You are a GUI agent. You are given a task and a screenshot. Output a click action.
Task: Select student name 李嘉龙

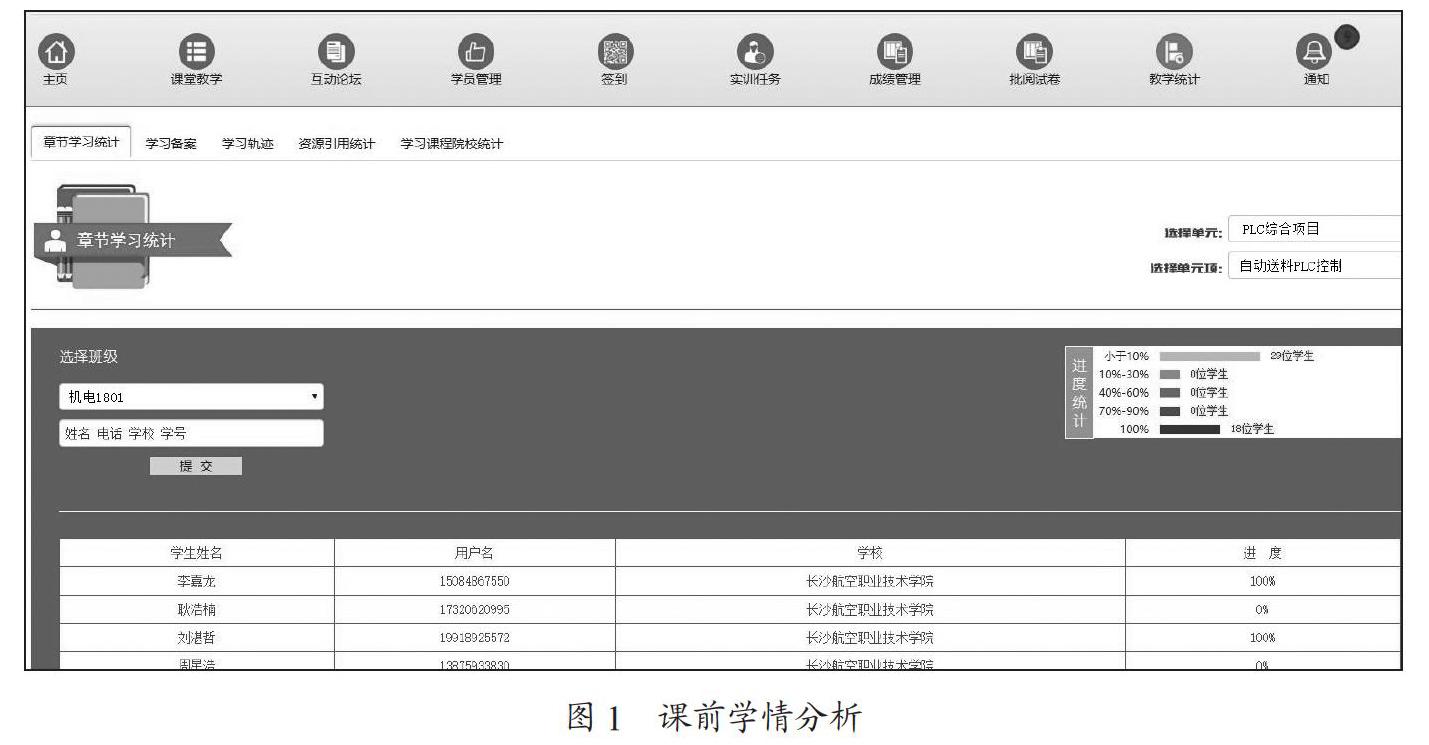click(x=196, y=581)
